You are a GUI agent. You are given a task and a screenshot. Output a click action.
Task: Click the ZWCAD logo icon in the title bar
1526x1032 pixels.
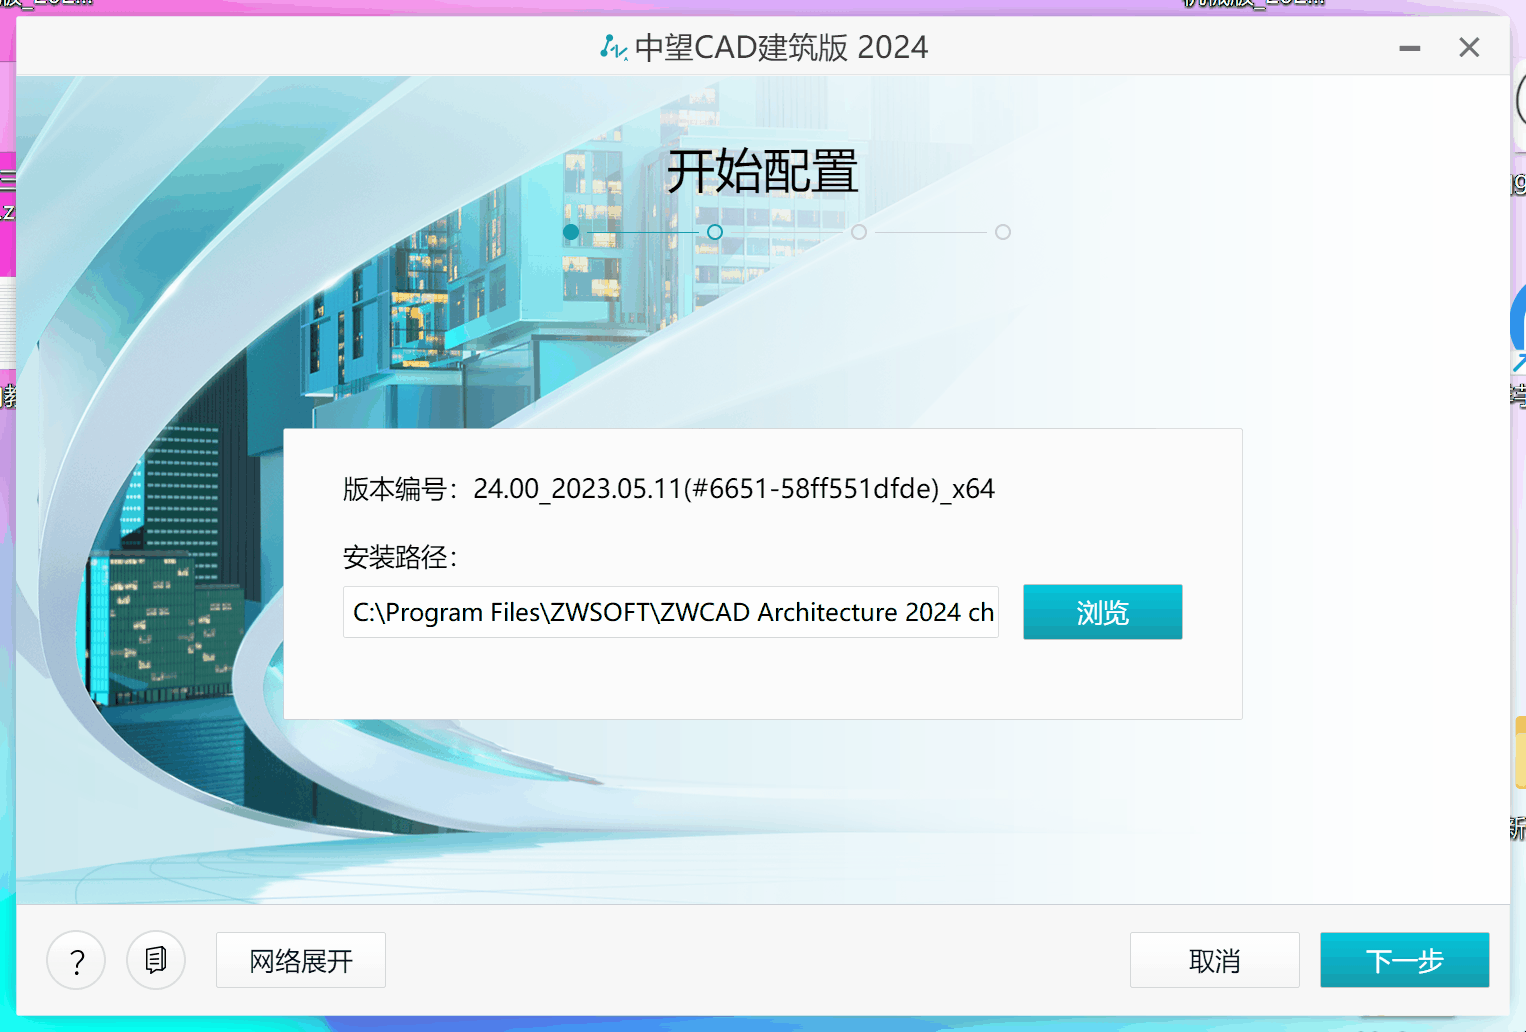[613, 47]
